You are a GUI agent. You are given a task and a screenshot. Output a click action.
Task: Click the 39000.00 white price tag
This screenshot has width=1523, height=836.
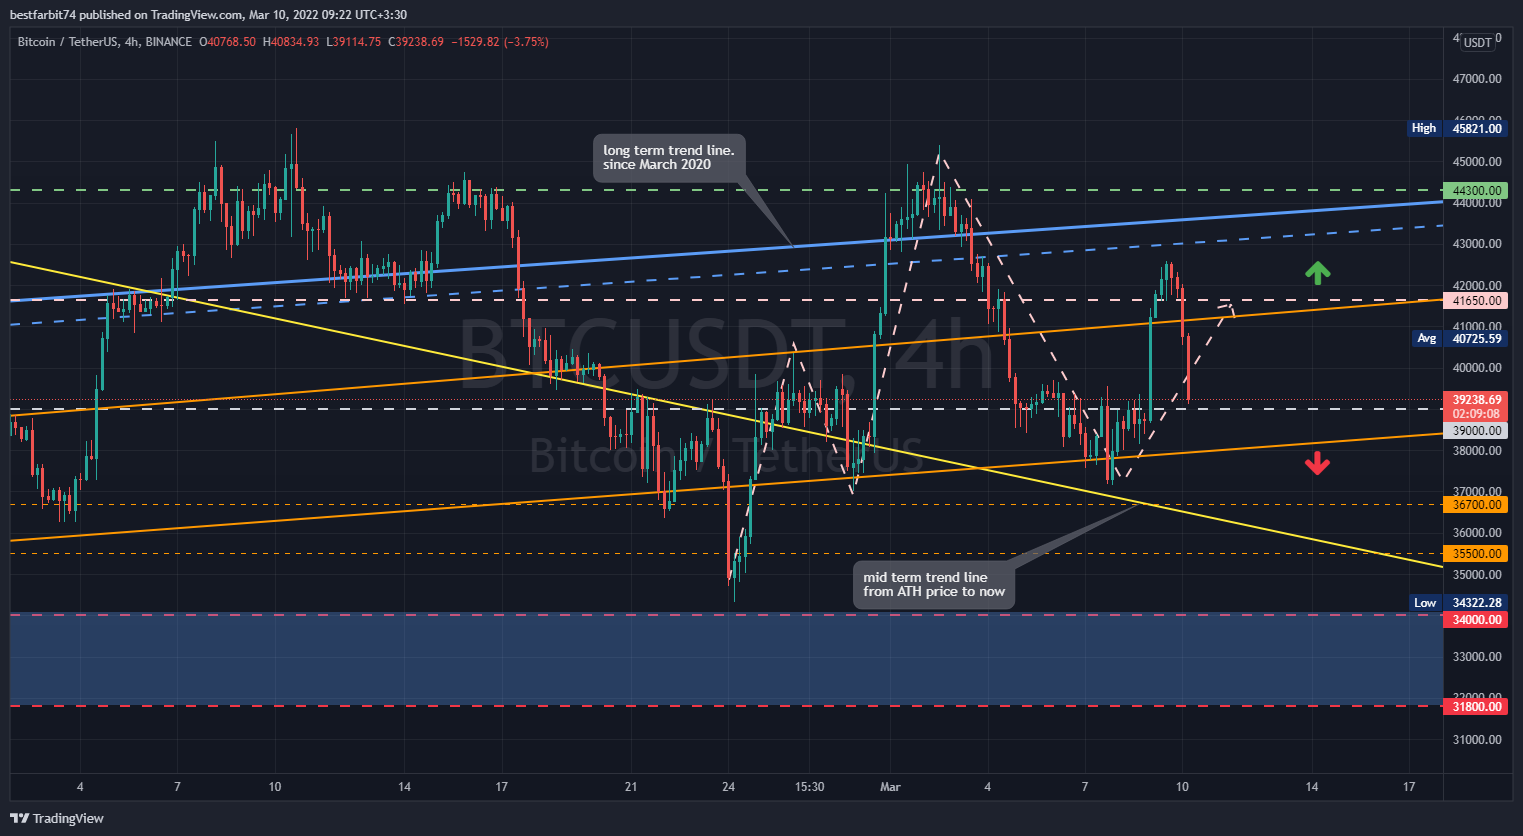coord(1475,431)
